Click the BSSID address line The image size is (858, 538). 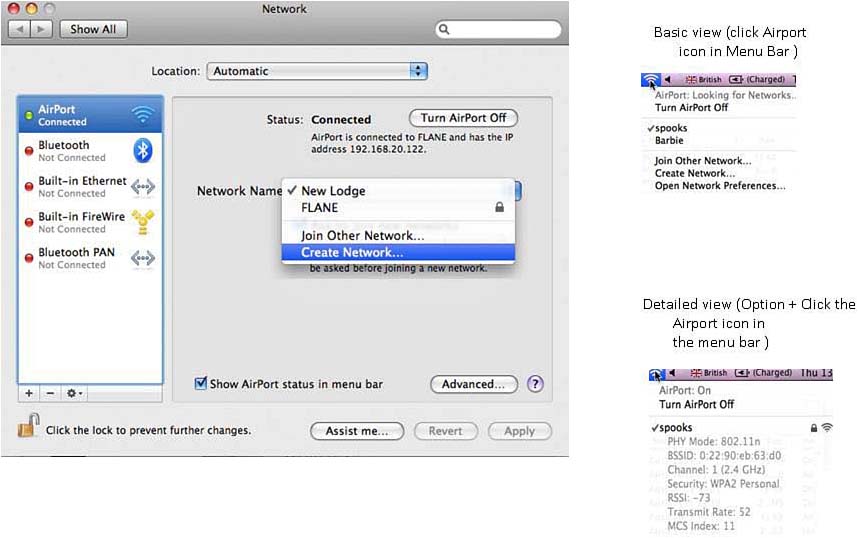tap(724, 456)
